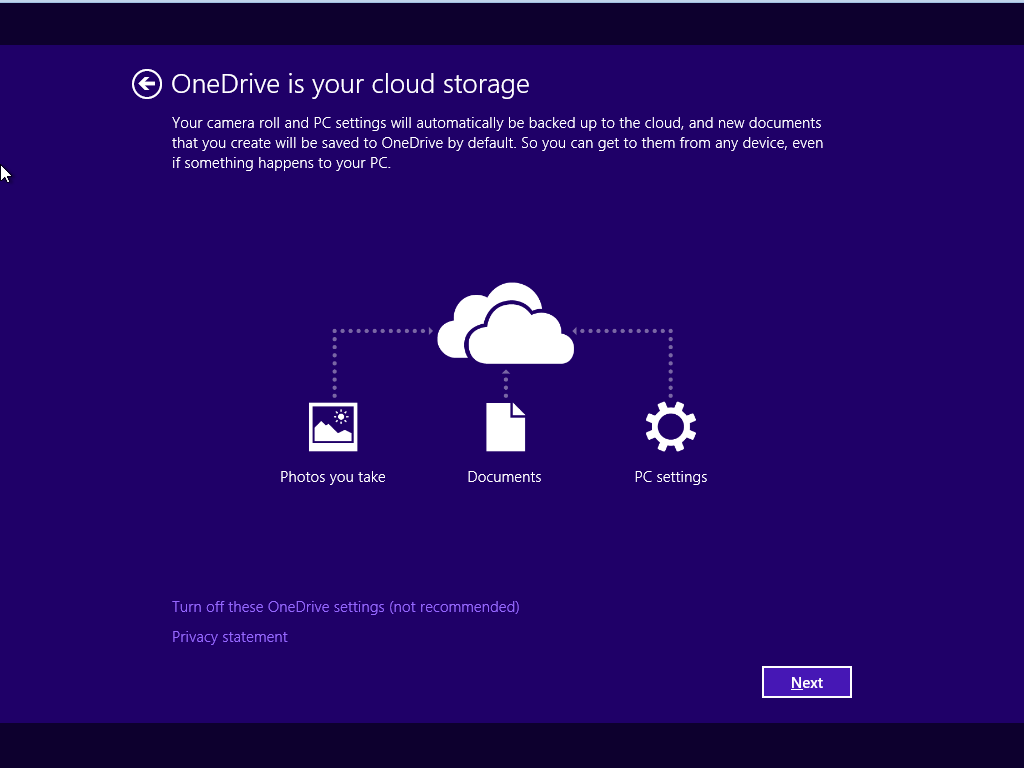Go back using the circled arrow icon
This screenshot has height=768, width=1024.
click(146, 84)
